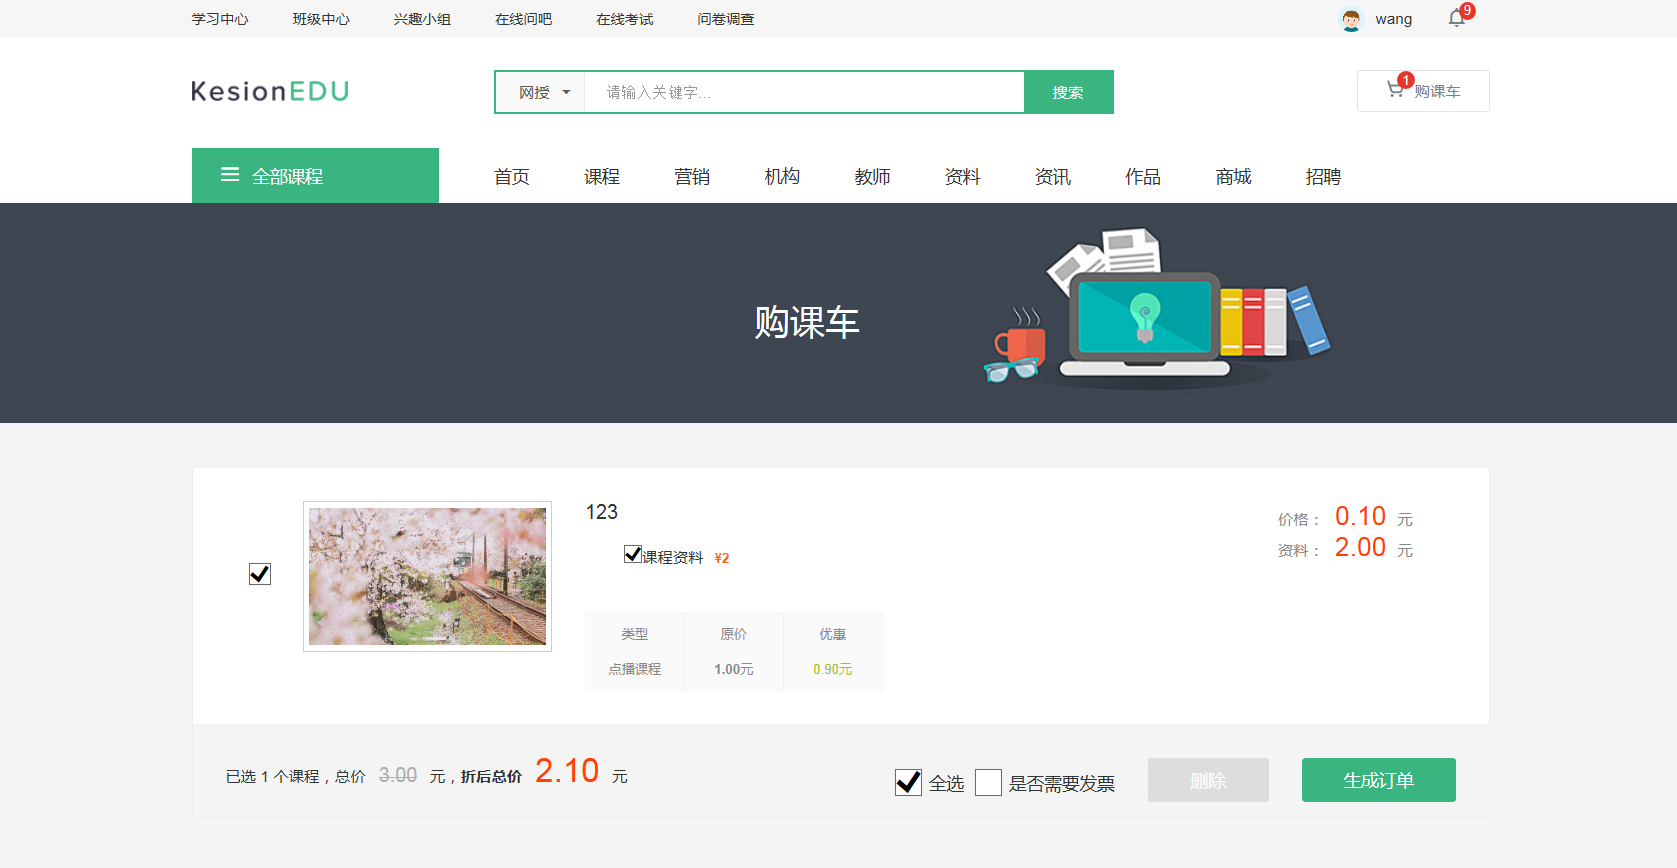The image size is (1677, 868).
Task: Open the 招聘 navigation item
Action: coord(1323,177)
